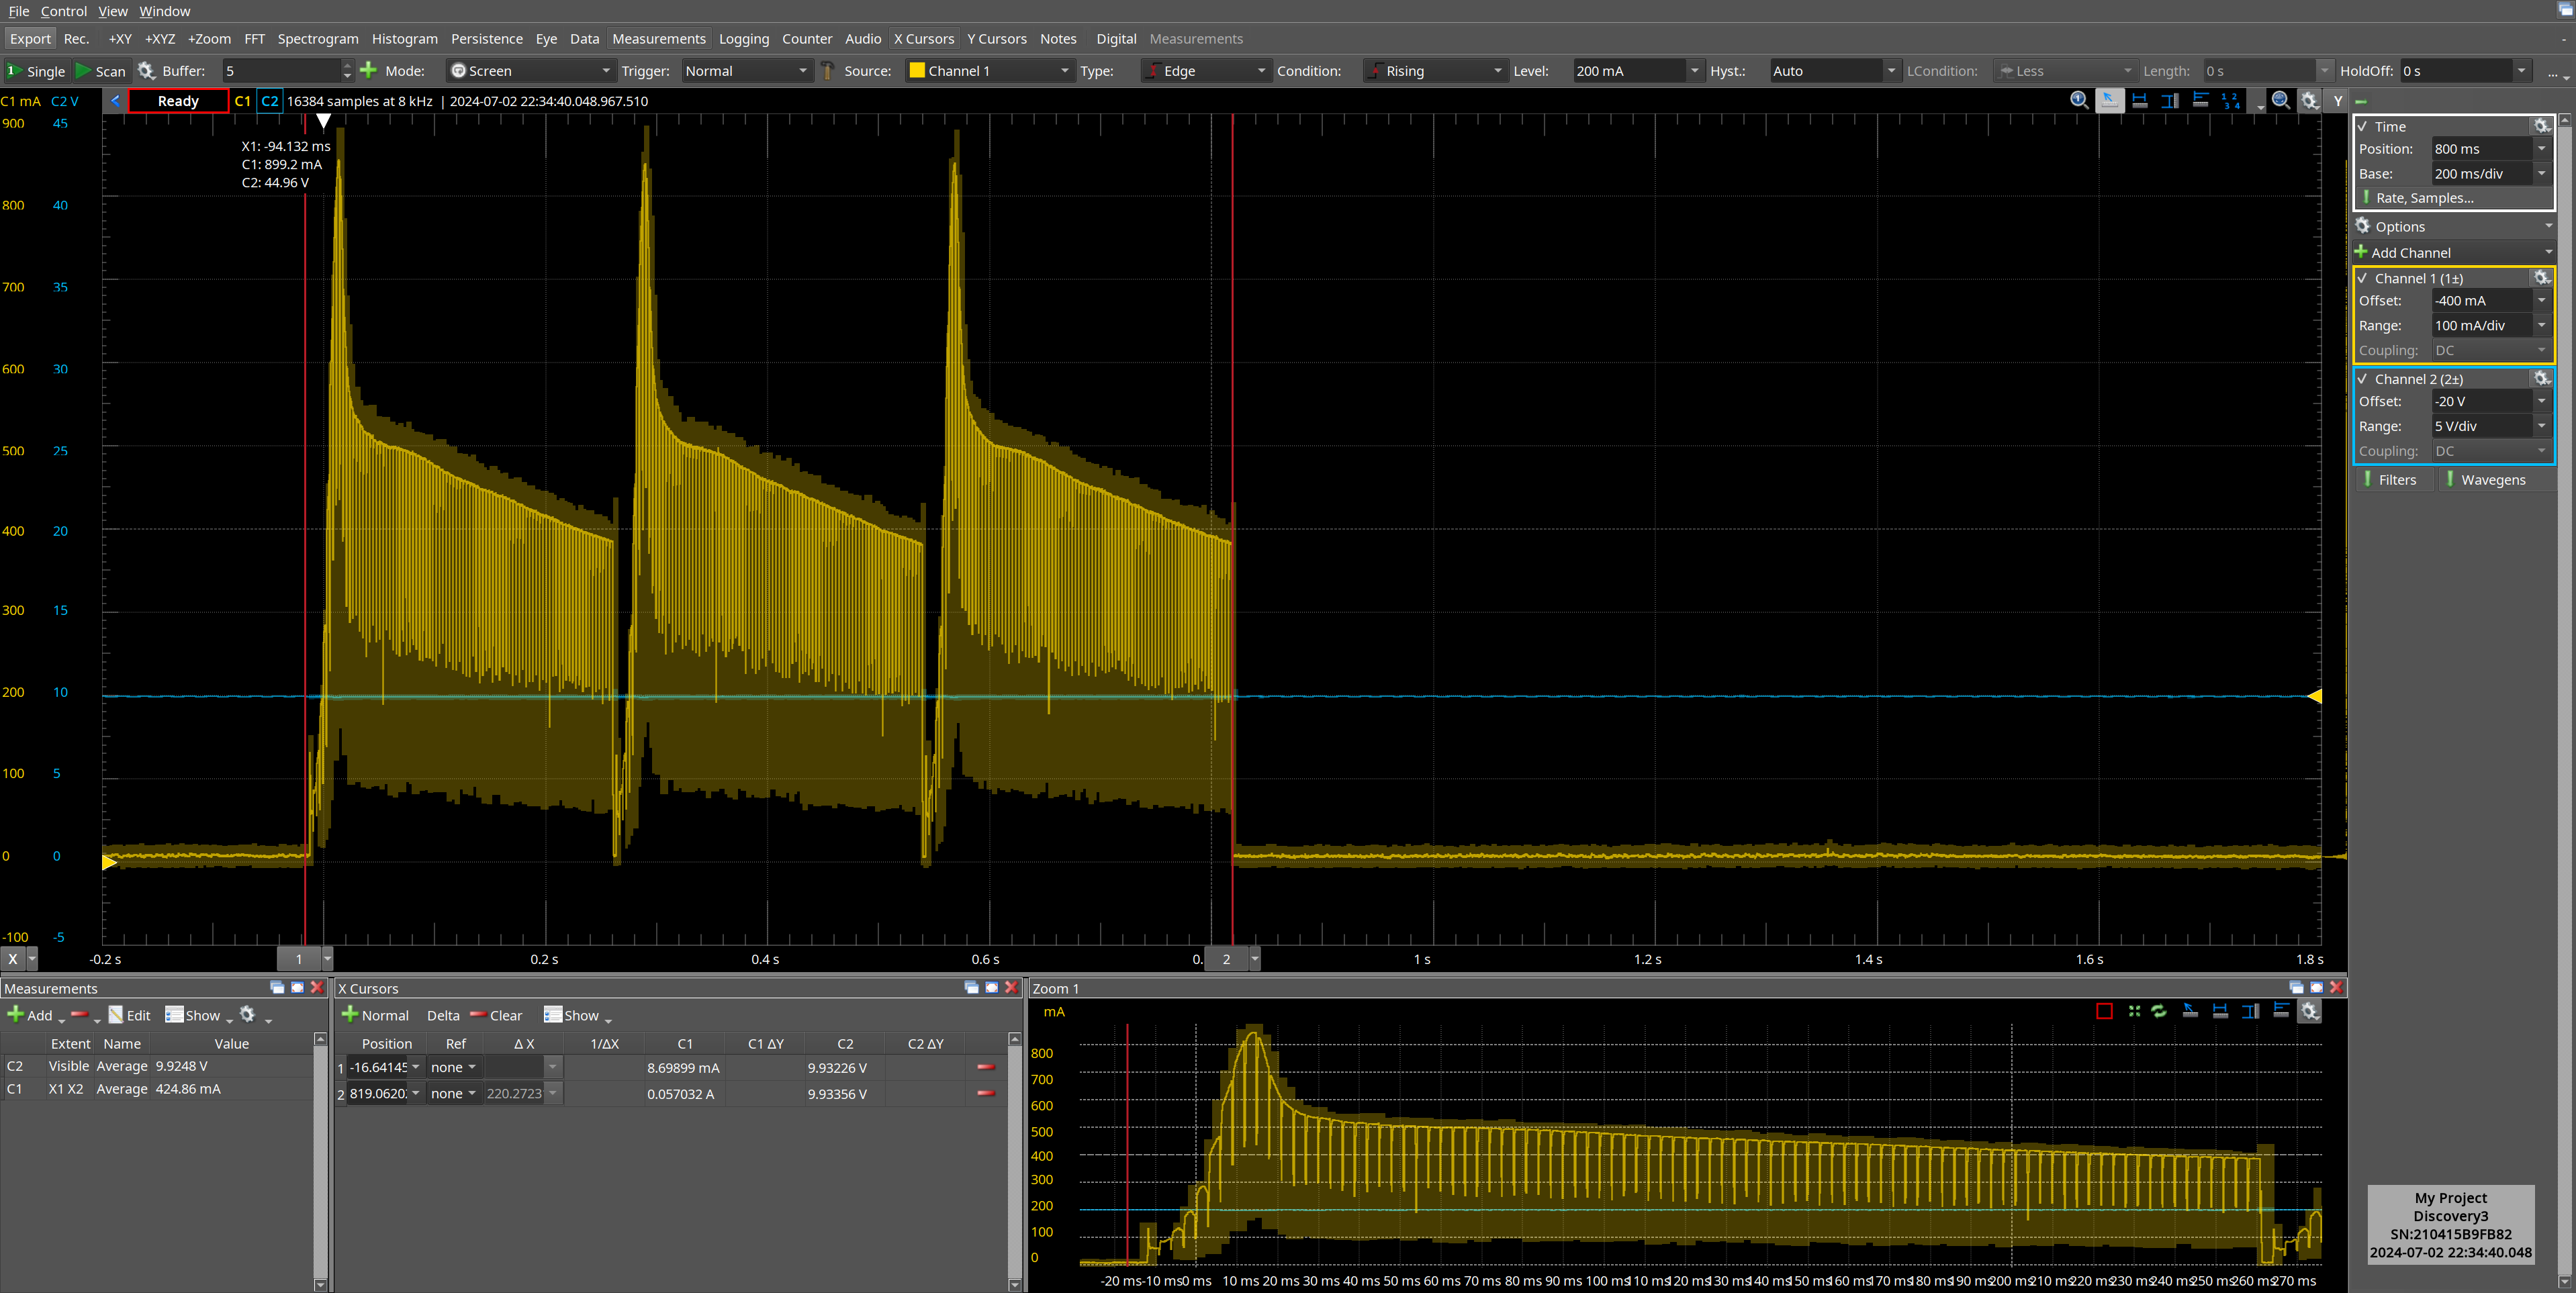2576x1293 pixels.
Task: Select the quick measure pointer cursor tool
Action: pos(2109,100)
